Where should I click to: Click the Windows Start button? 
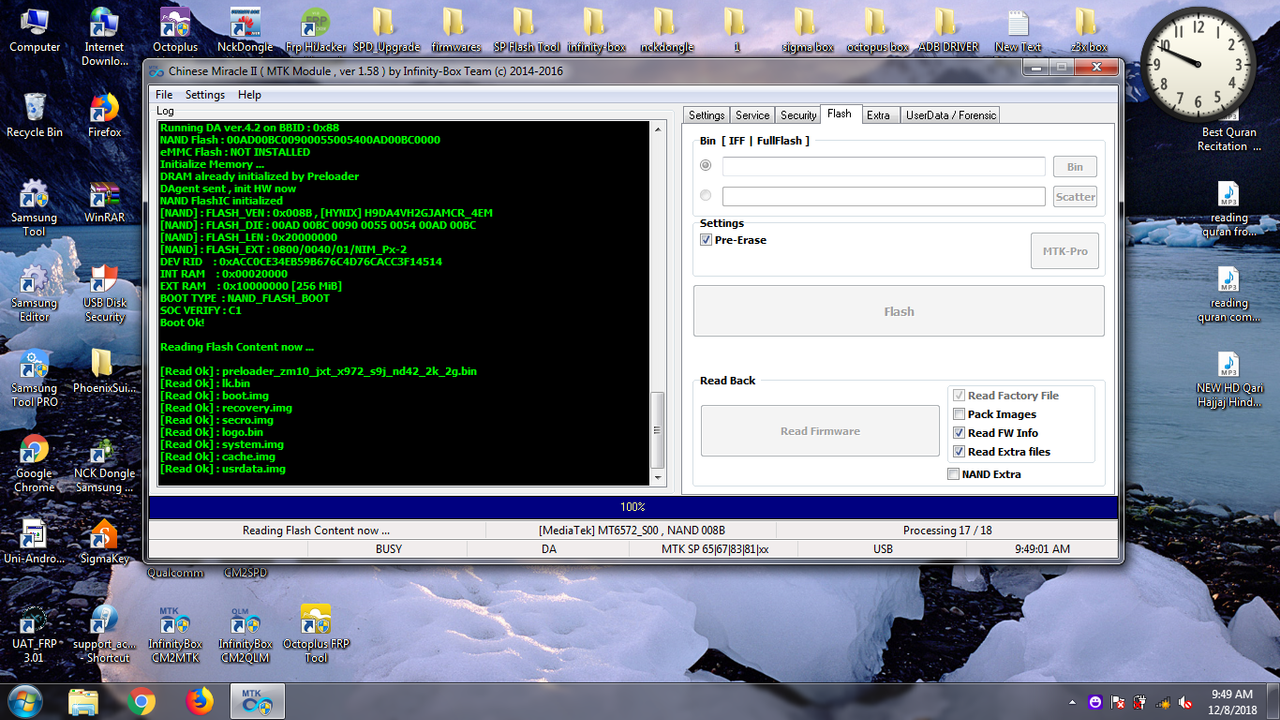click(x=25, y=700)
